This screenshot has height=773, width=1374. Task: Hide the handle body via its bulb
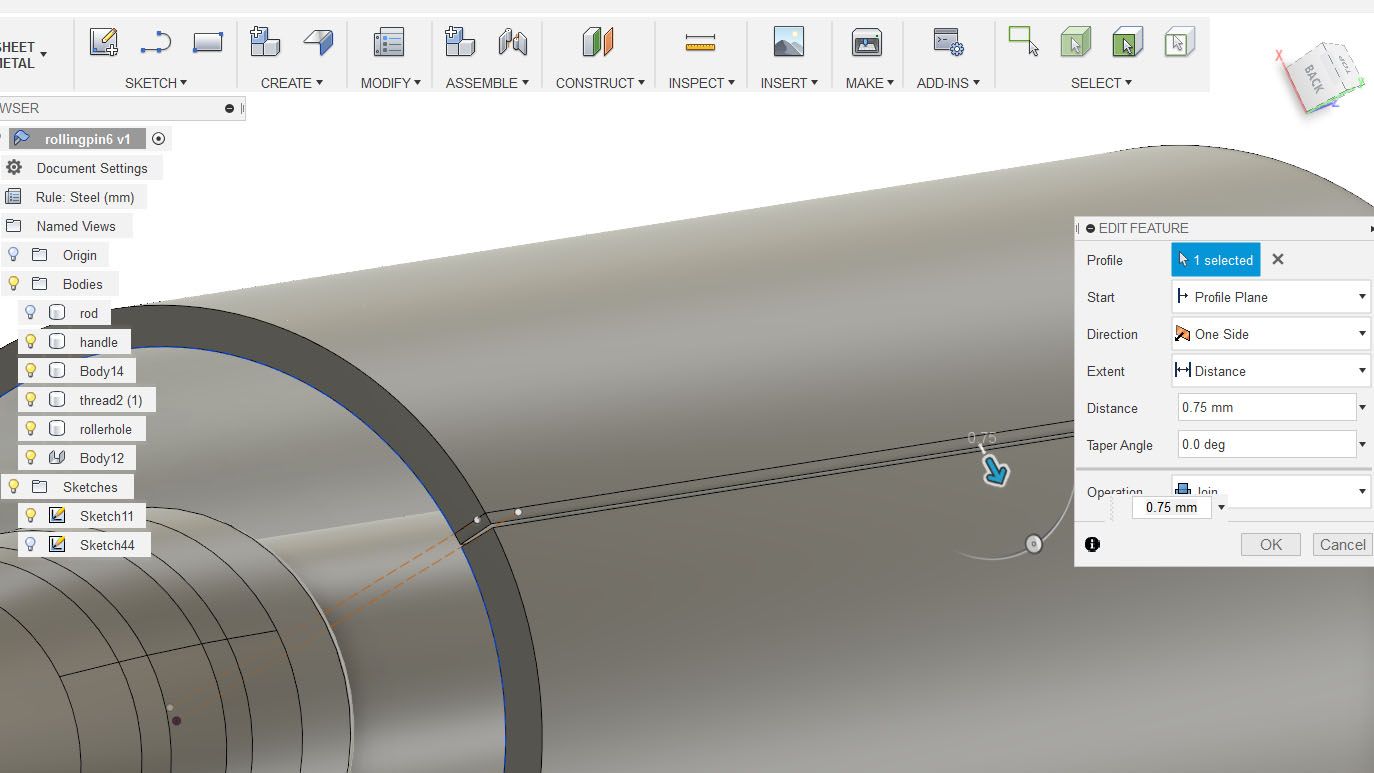point(31,342)
